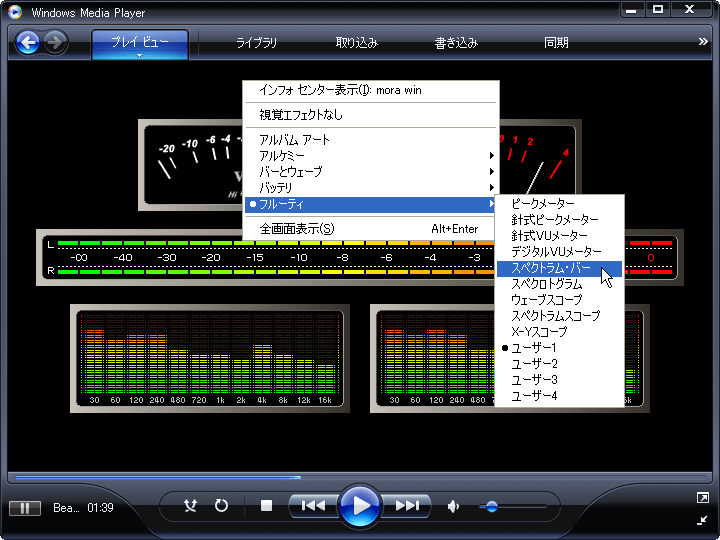The width and height of the screenshot is (720, 540).
Task: Switch to full-screen view icon
Action: (703, 497)
